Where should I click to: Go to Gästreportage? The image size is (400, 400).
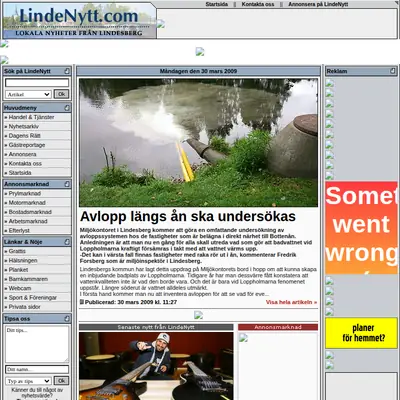click(x=27, y=145)
